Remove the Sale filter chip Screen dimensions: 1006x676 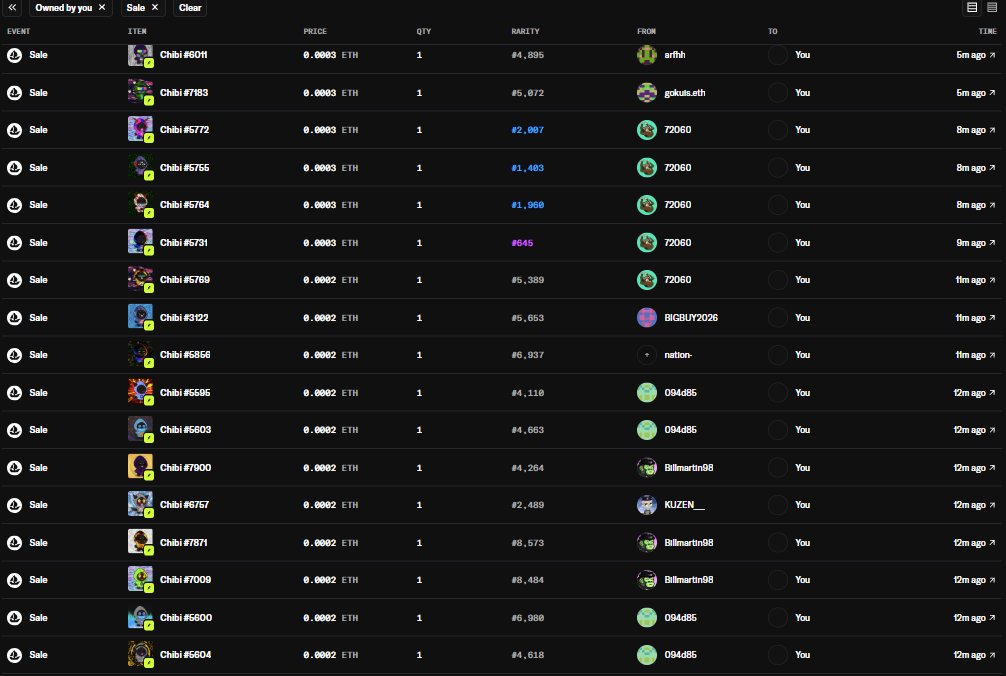[155, 8]
